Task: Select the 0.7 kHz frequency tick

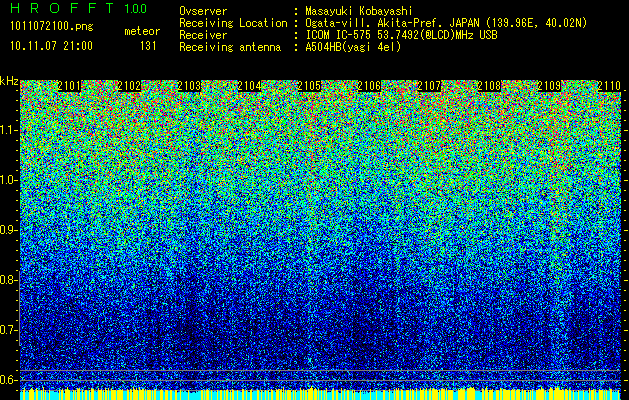Action: (x=10, y=329)
